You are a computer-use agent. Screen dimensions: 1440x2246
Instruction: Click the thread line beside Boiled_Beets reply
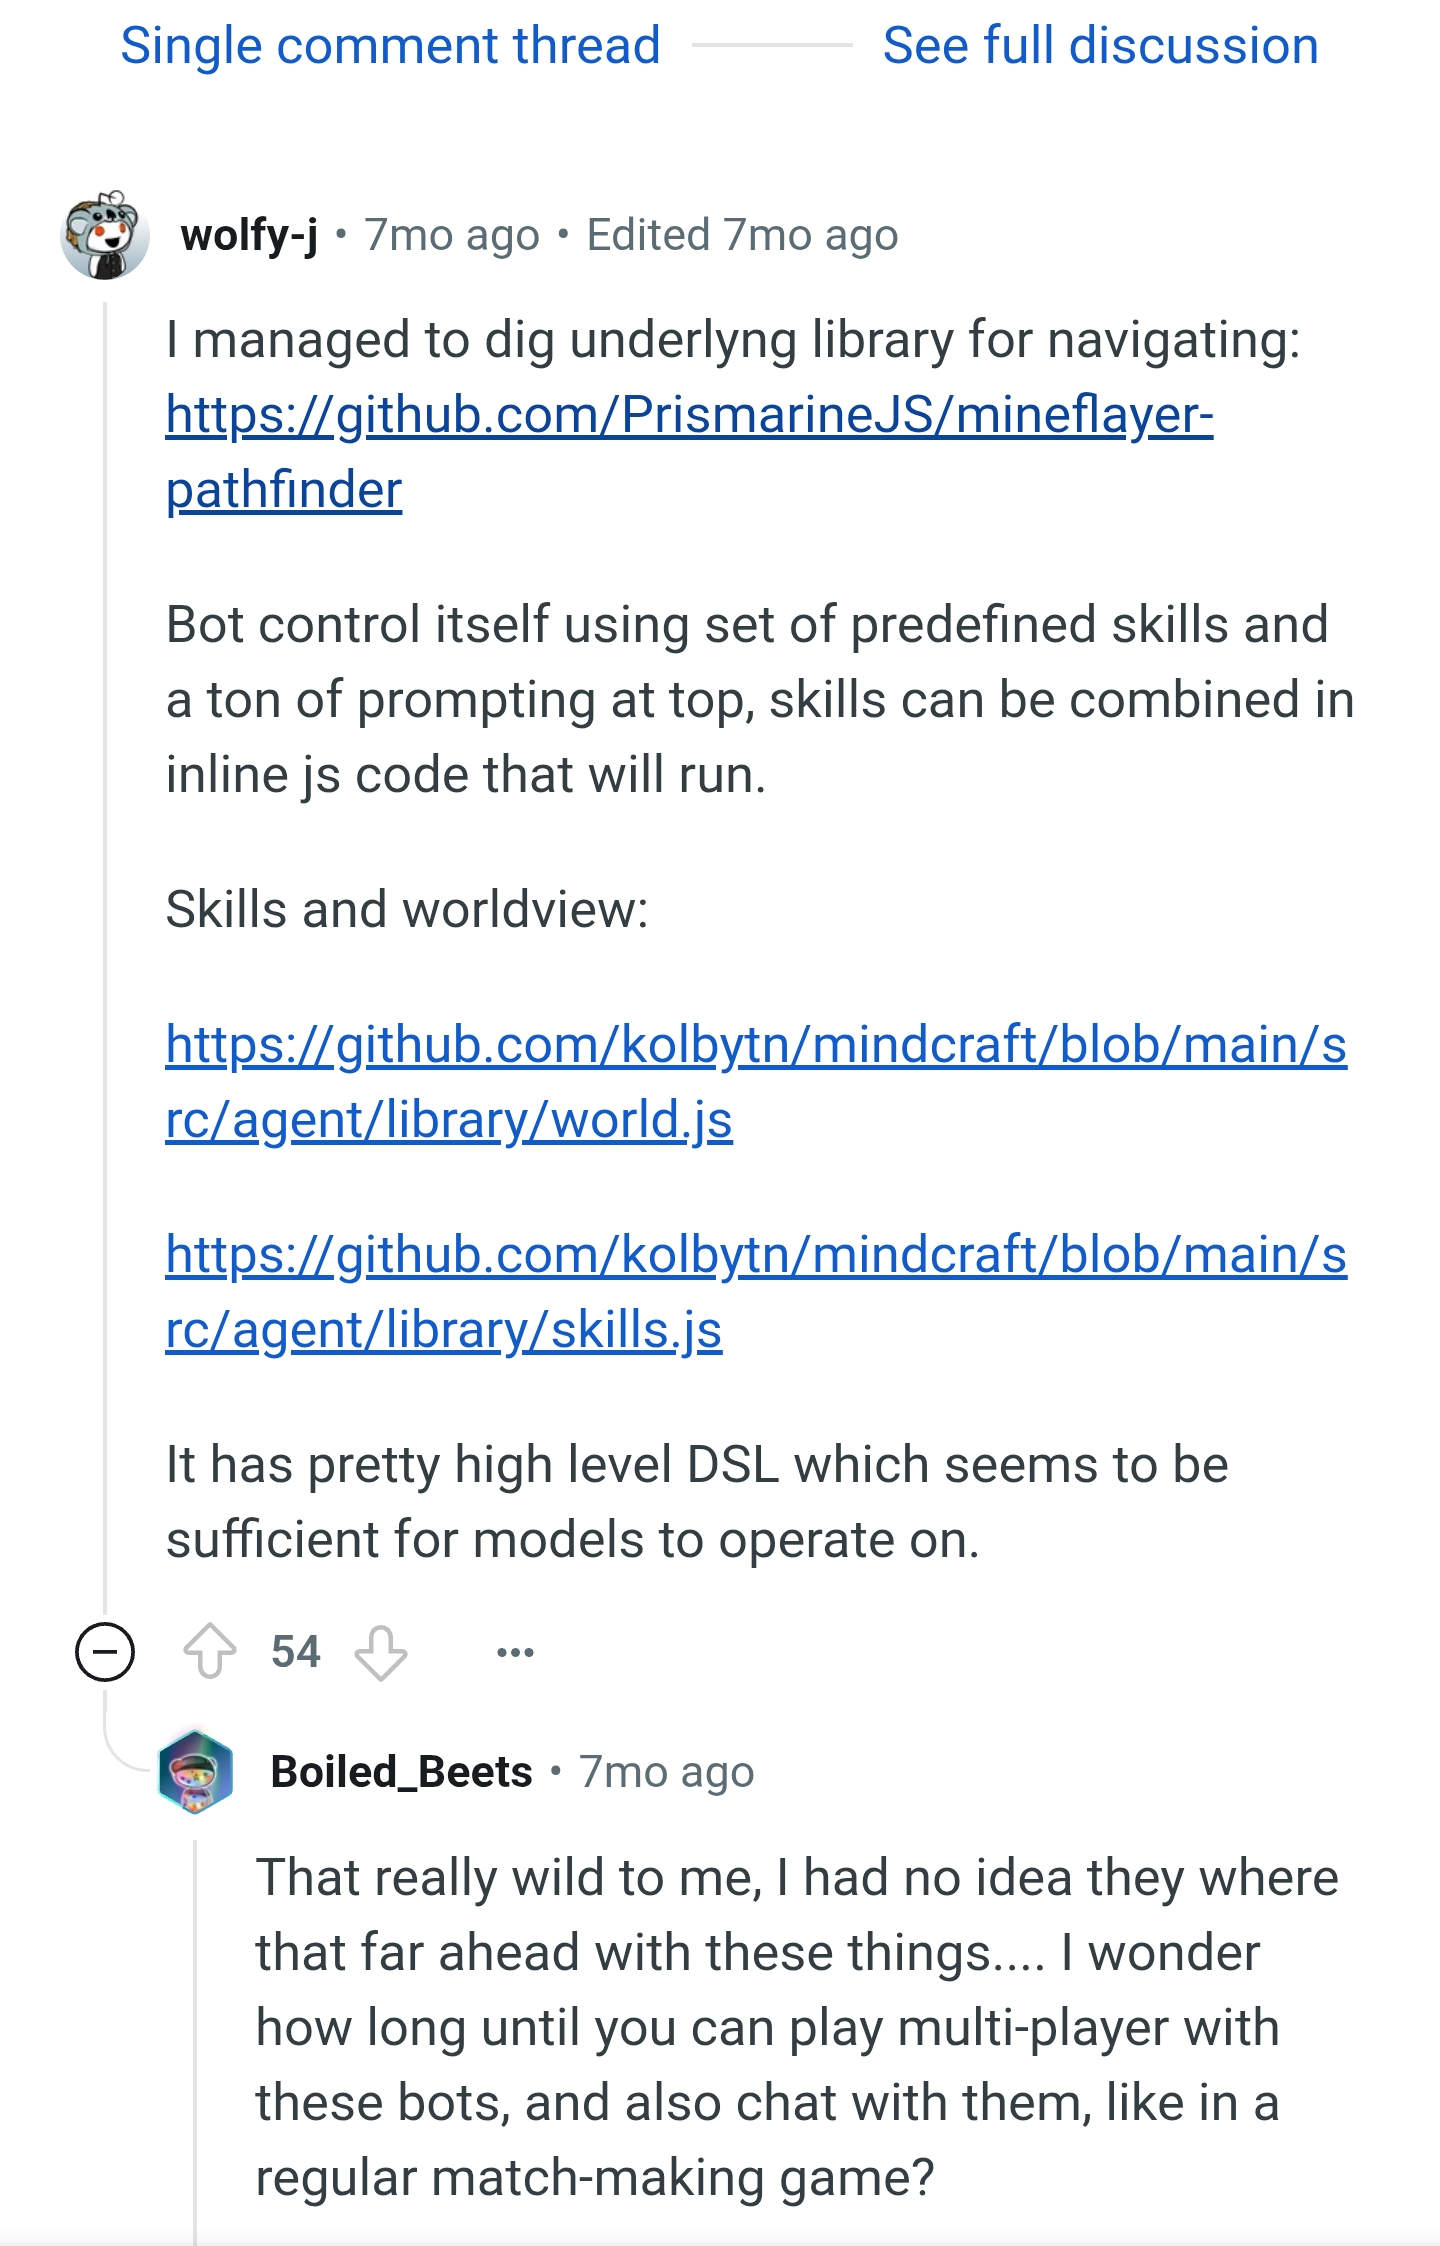point(195,2040)
